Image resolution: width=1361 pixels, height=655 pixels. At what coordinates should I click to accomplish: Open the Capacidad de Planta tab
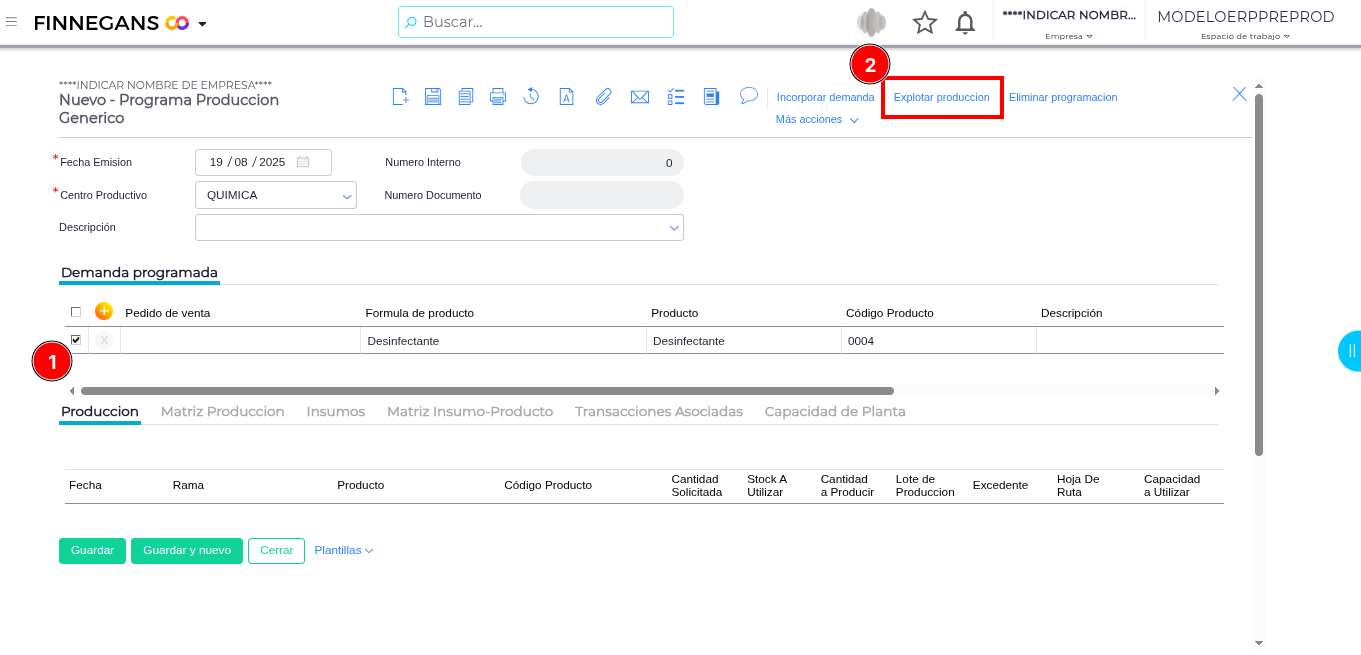tap(835, 412)
